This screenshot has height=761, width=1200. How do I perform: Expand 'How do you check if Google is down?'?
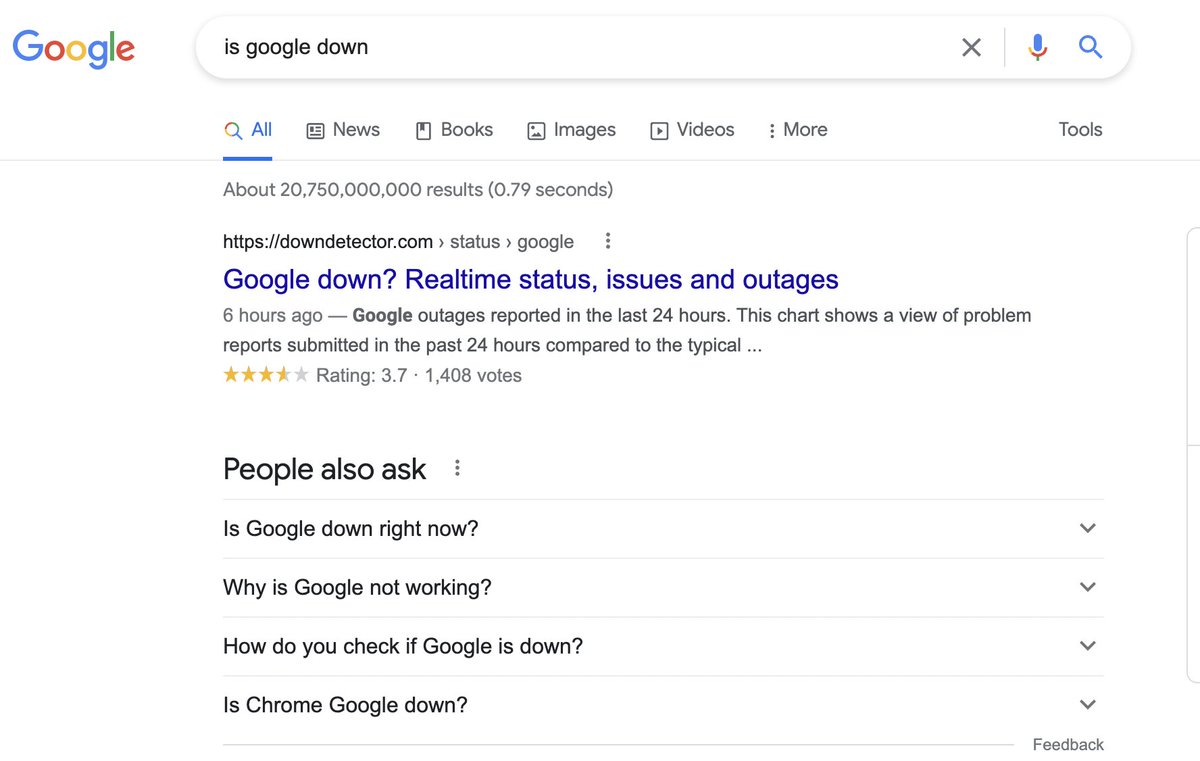point(663,646)
